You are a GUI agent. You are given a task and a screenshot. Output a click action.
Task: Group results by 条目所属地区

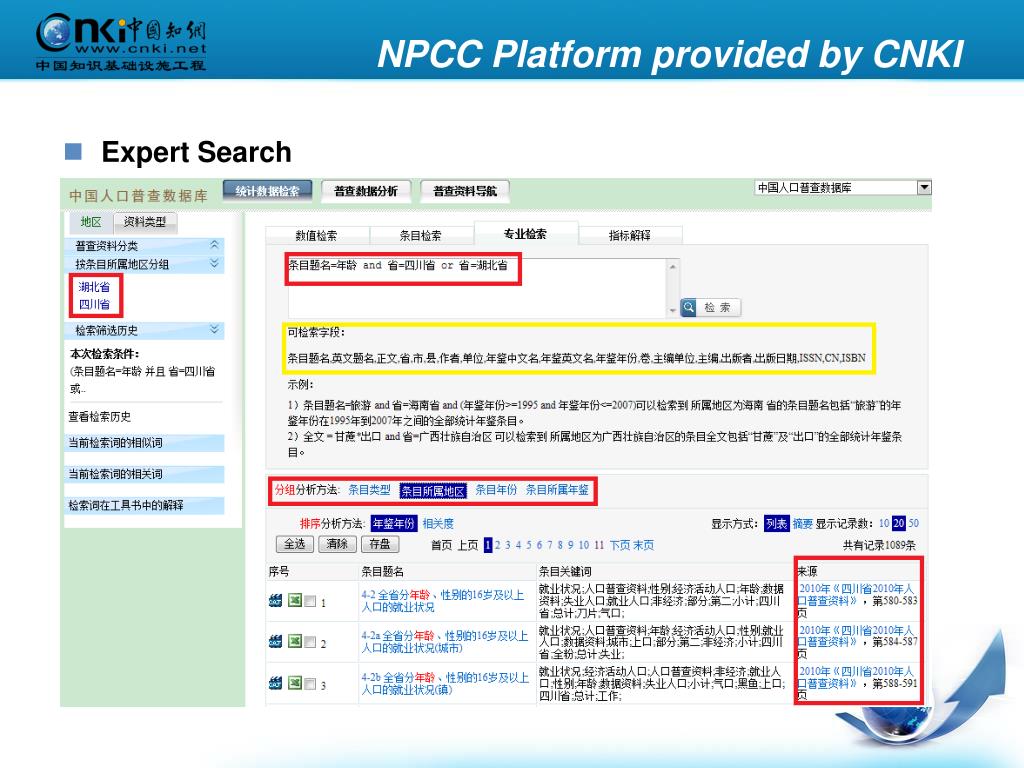[433, 490]
